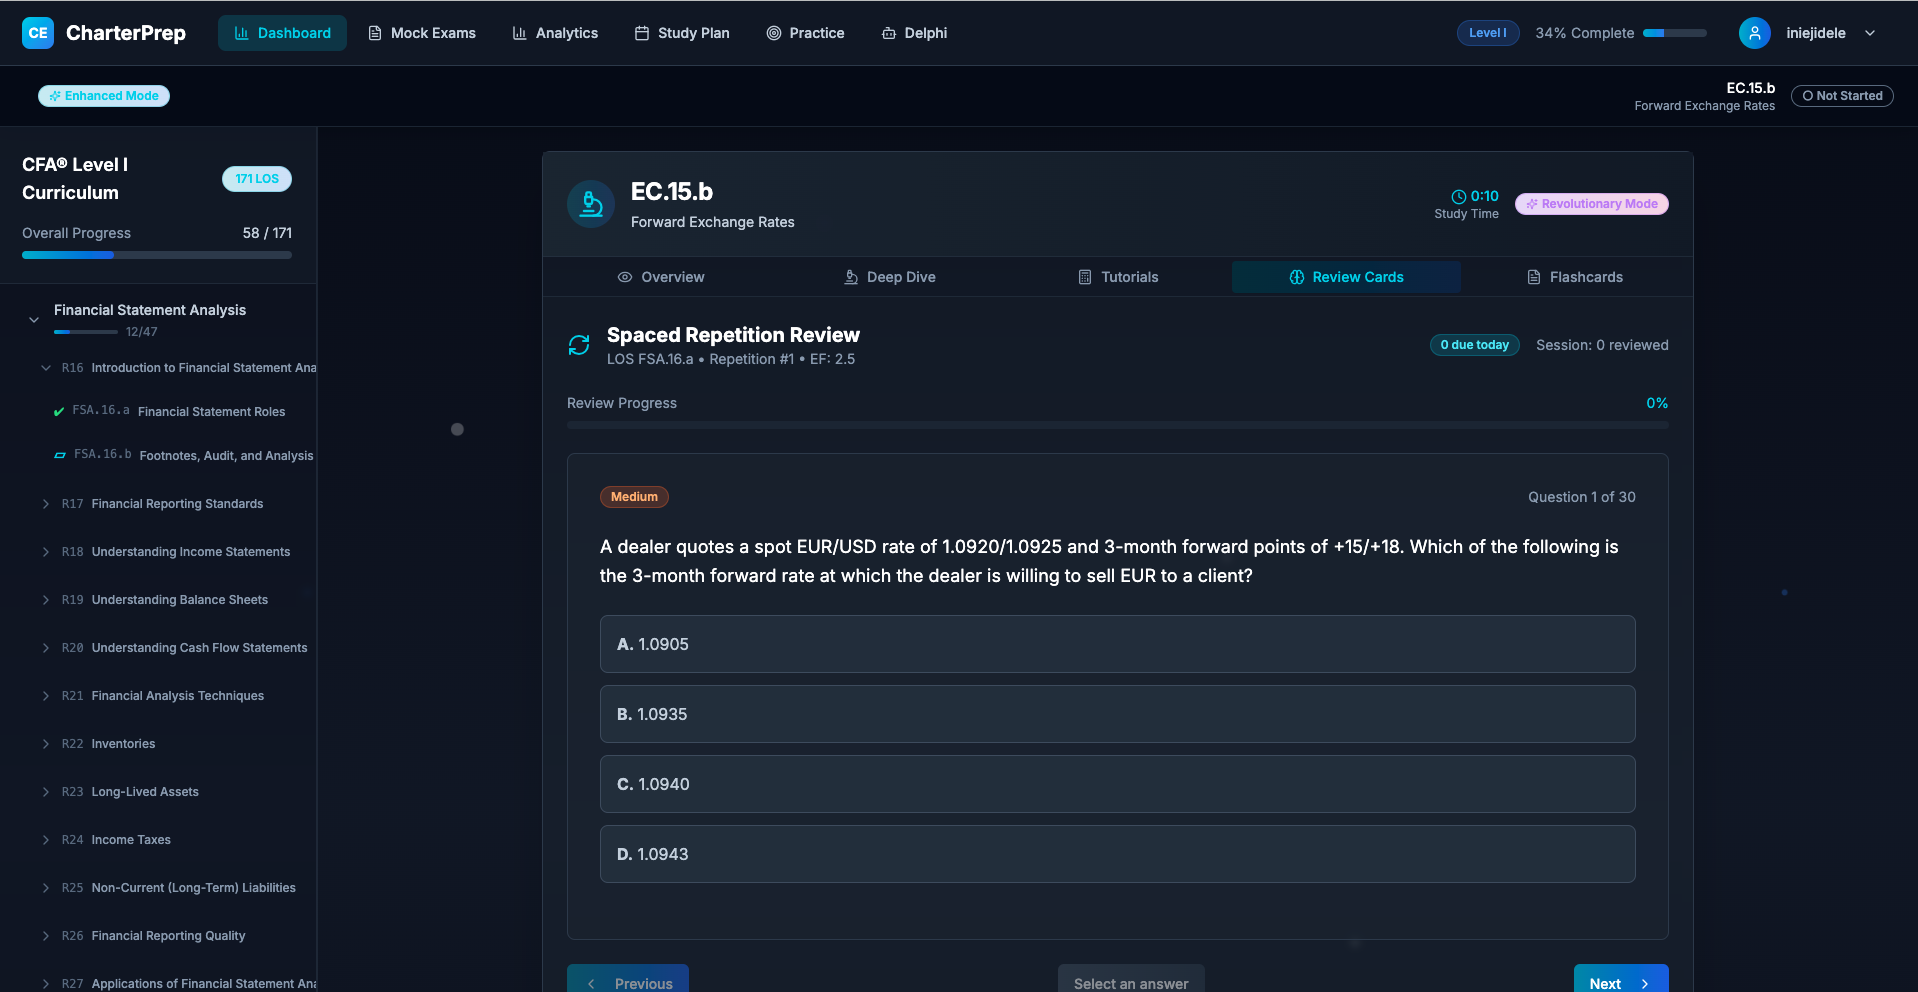Click the Analytics chart icon
Image resolution: width=1918 pixels, height=992 pixels.
tap(519, 33)
